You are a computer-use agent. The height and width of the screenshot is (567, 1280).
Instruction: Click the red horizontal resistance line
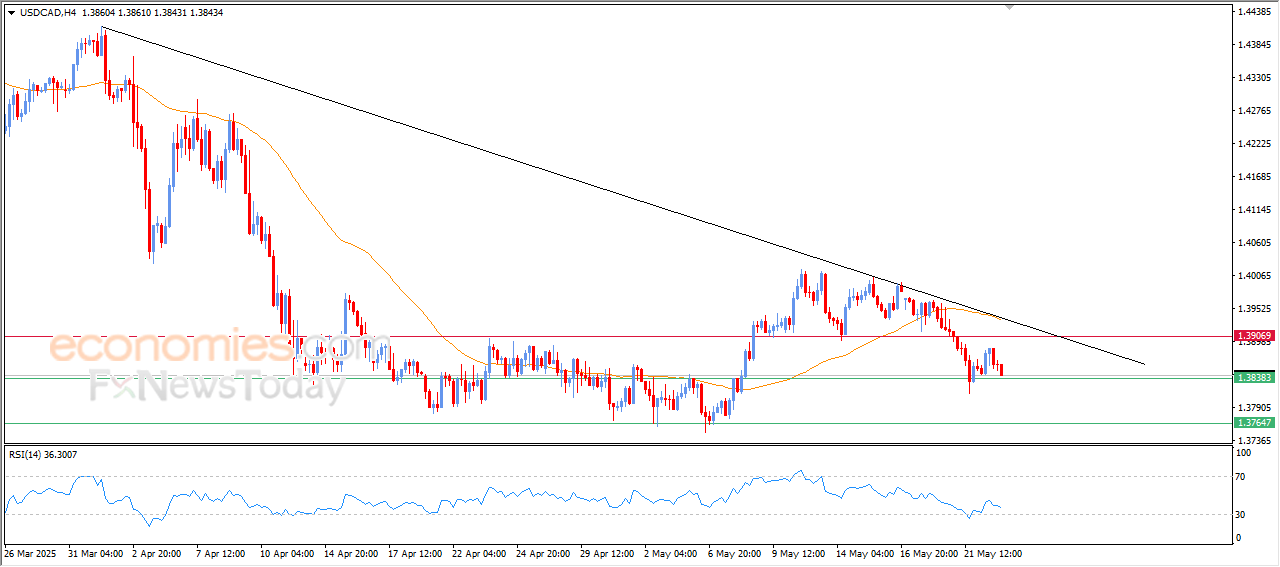point(600,336)
